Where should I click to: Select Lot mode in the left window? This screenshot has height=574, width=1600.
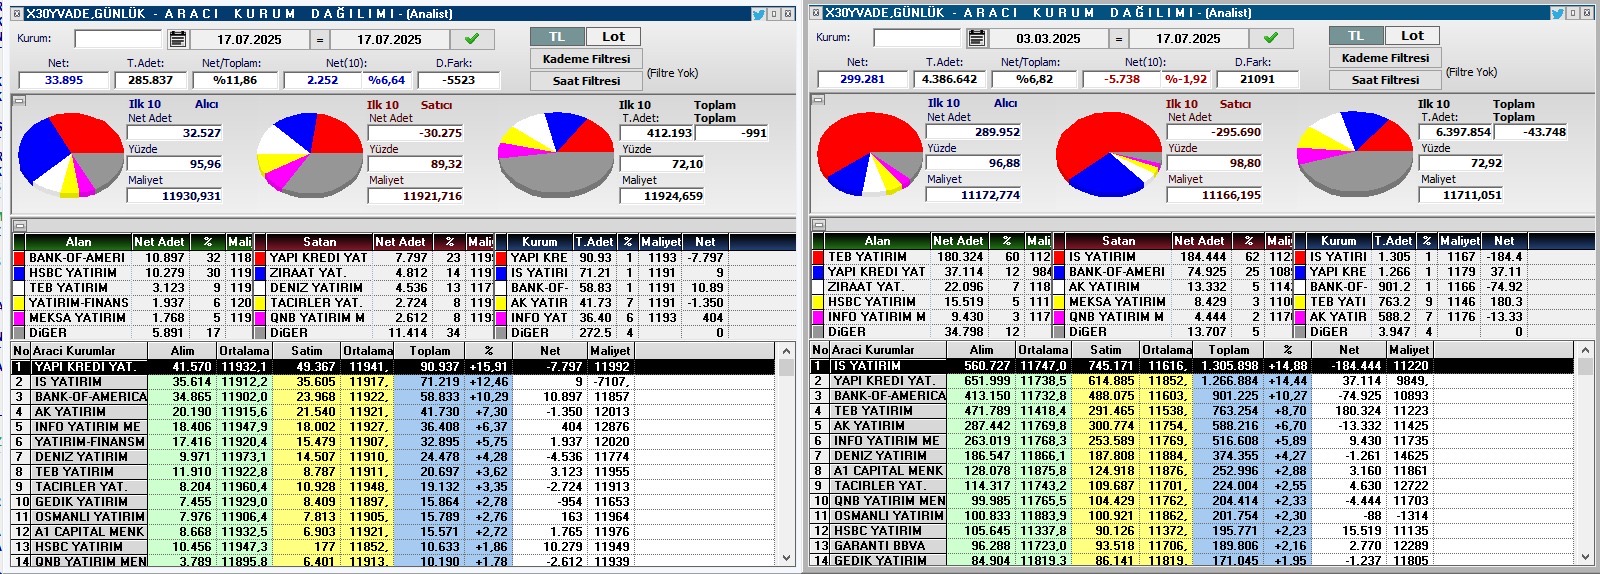613,36
